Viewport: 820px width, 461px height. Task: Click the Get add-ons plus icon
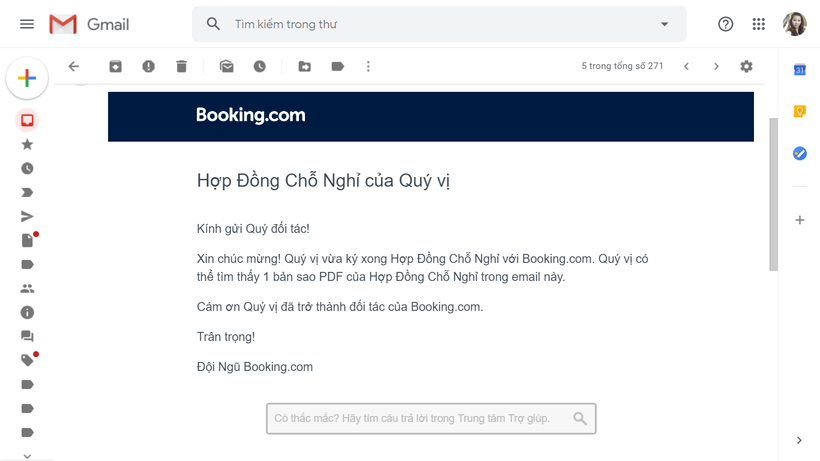pyautogui.click(x=800, y=220)
